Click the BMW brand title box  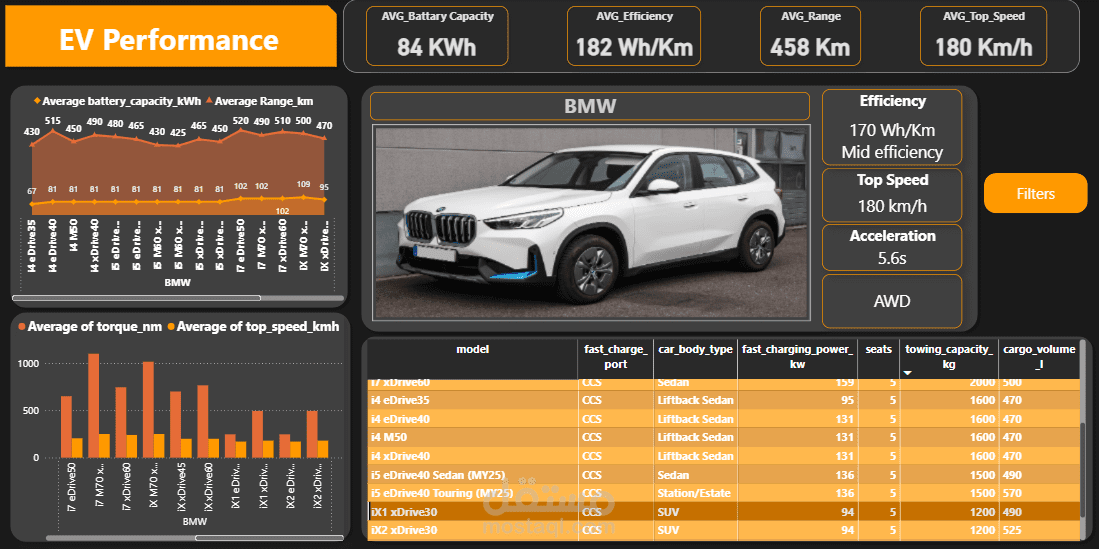click(589, 106)
